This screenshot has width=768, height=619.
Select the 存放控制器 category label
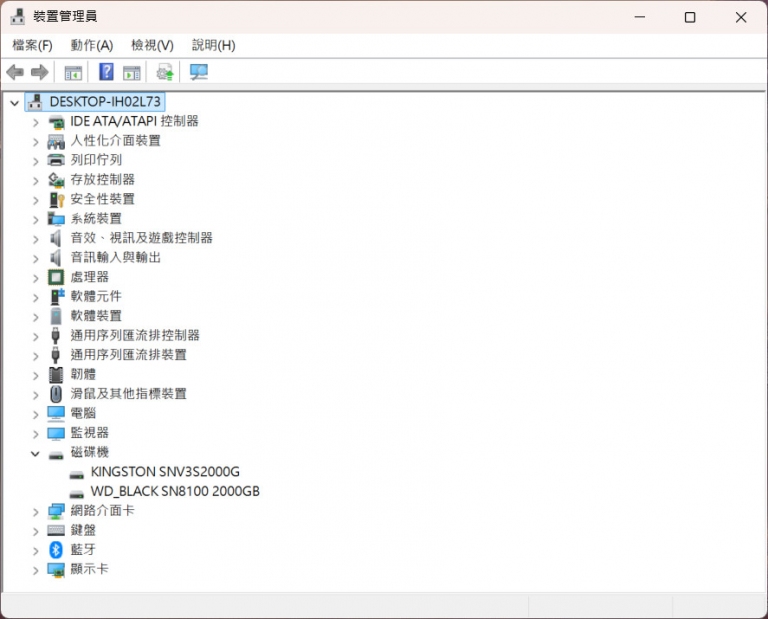[102, 179]
